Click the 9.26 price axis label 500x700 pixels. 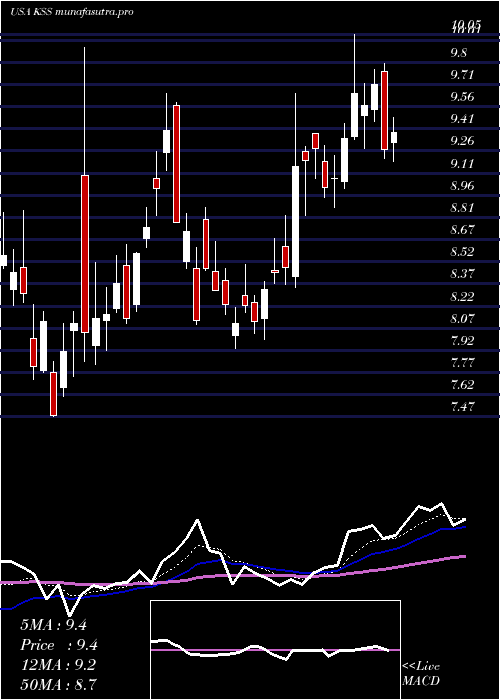462,141
